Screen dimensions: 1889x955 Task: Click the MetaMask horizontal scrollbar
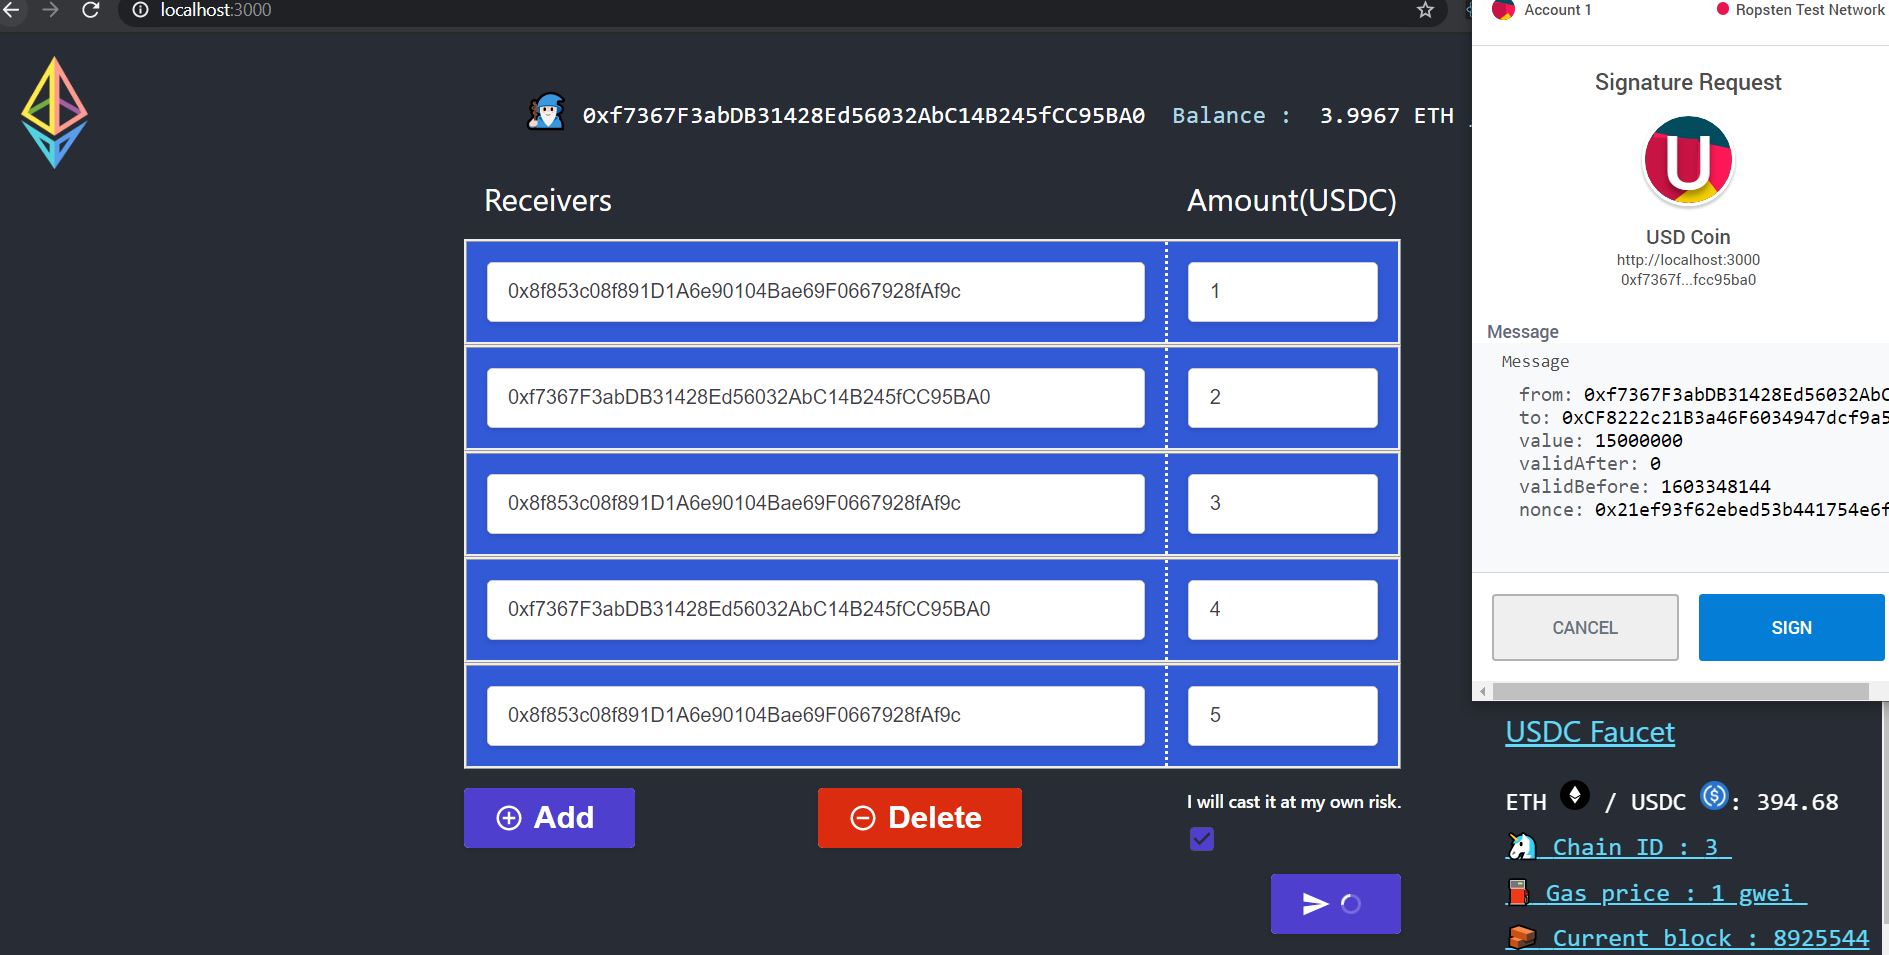point(1680,691)
